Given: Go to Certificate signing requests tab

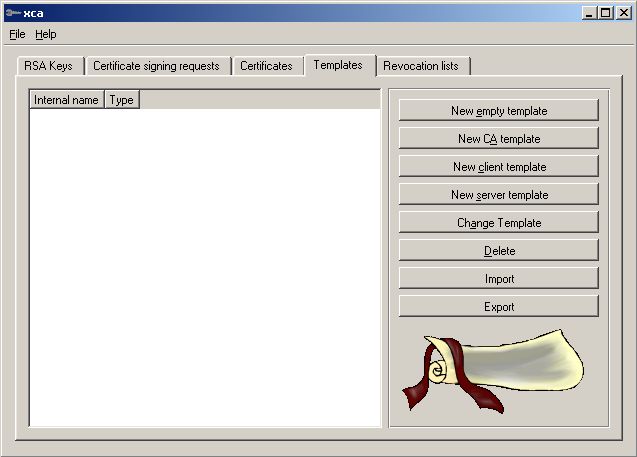Looking at the screenshot, I should 156,66.
